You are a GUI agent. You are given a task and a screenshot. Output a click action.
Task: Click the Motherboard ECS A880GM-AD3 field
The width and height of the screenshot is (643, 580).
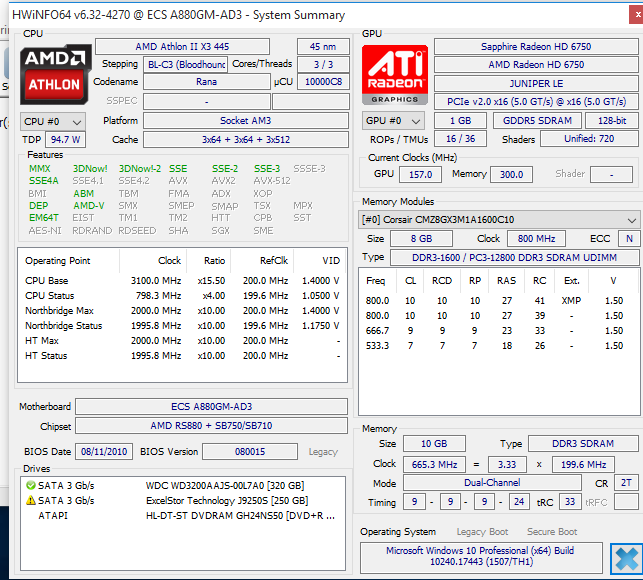(212, 406)
